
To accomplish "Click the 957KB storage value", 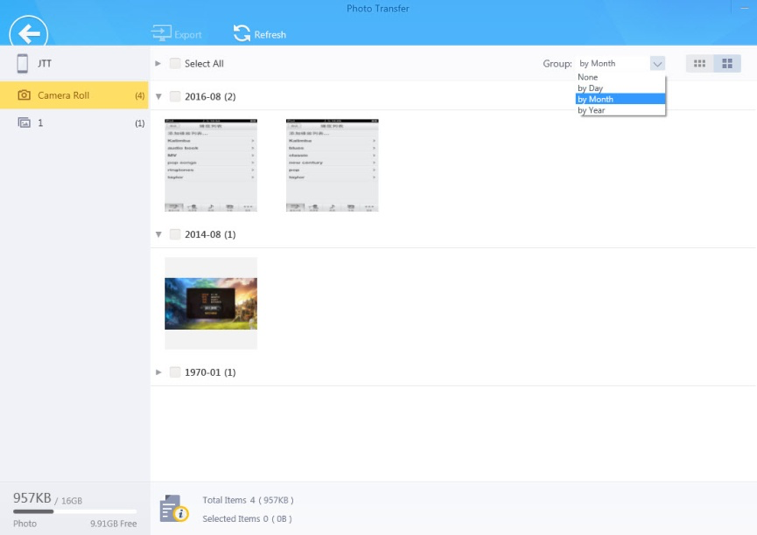I will coord(32,498).
